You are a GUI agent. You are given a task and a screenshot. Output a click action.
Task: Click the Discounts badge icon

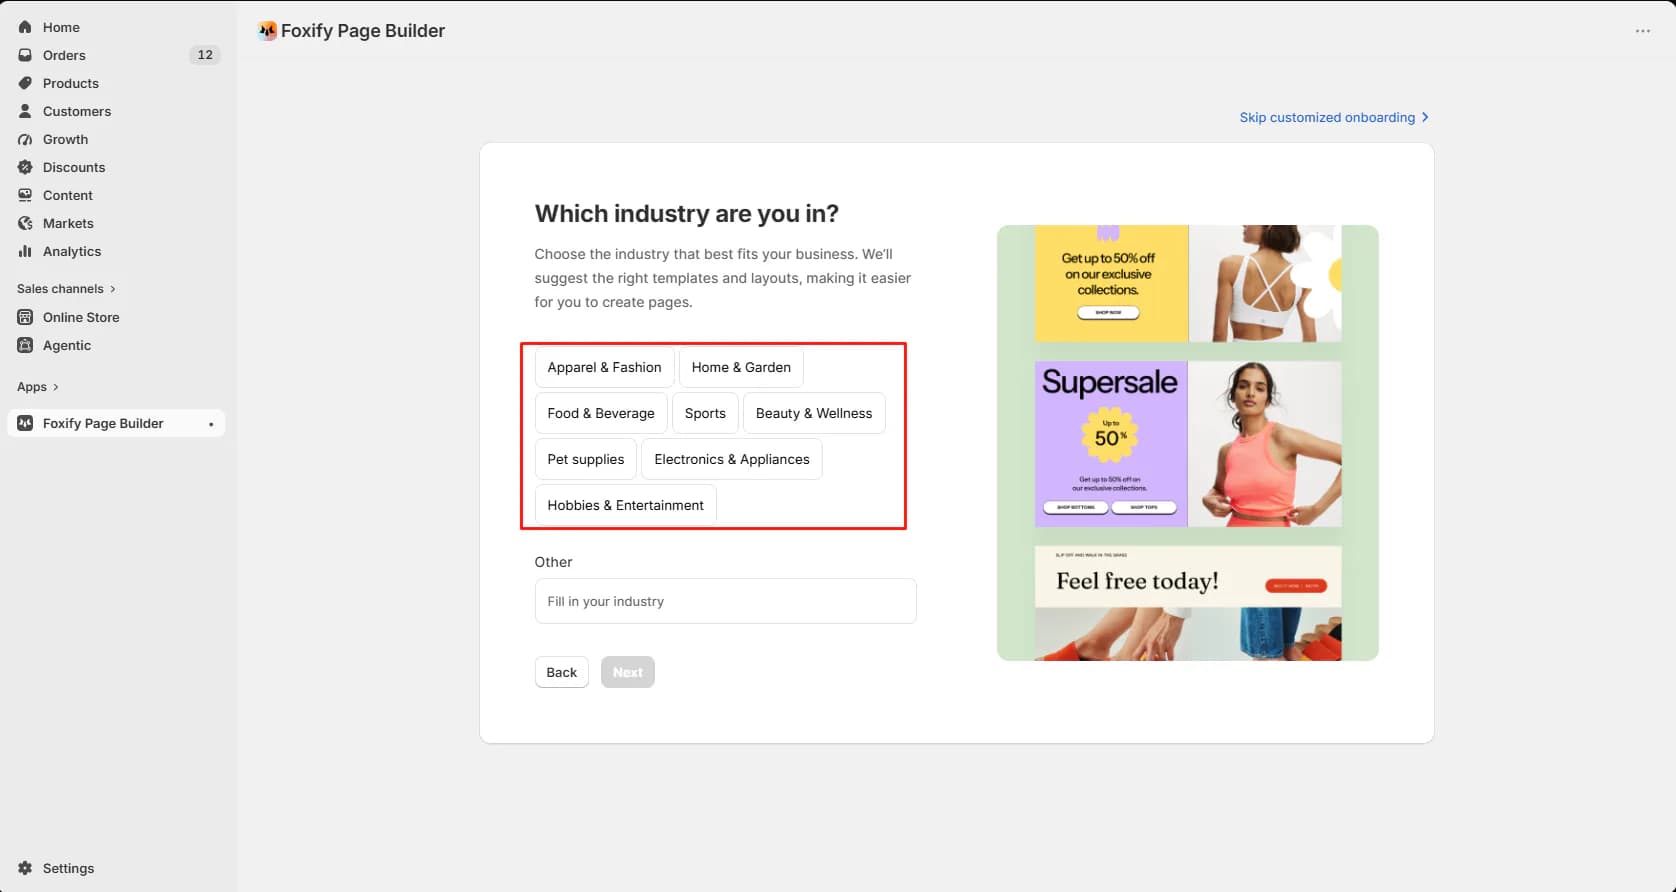pyautogui.click(x=25, y=167)
